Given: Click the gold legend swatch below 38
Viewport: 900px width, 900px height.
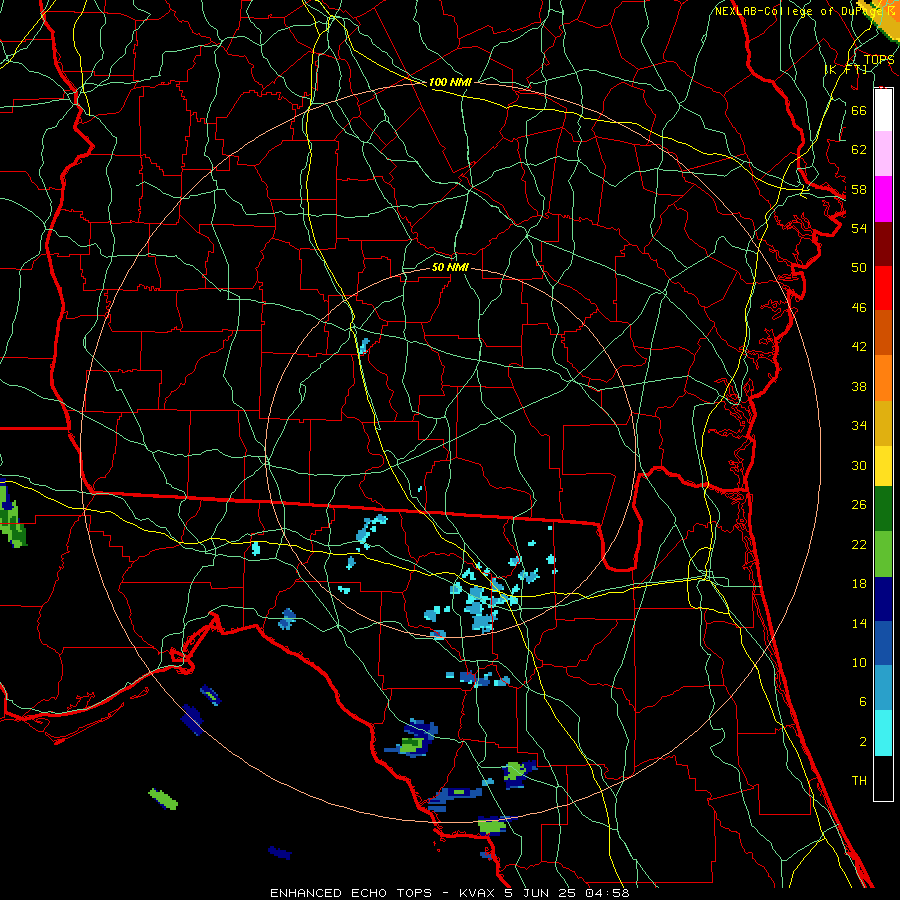Looking at the screenshot, I should [x=883, y=423].
